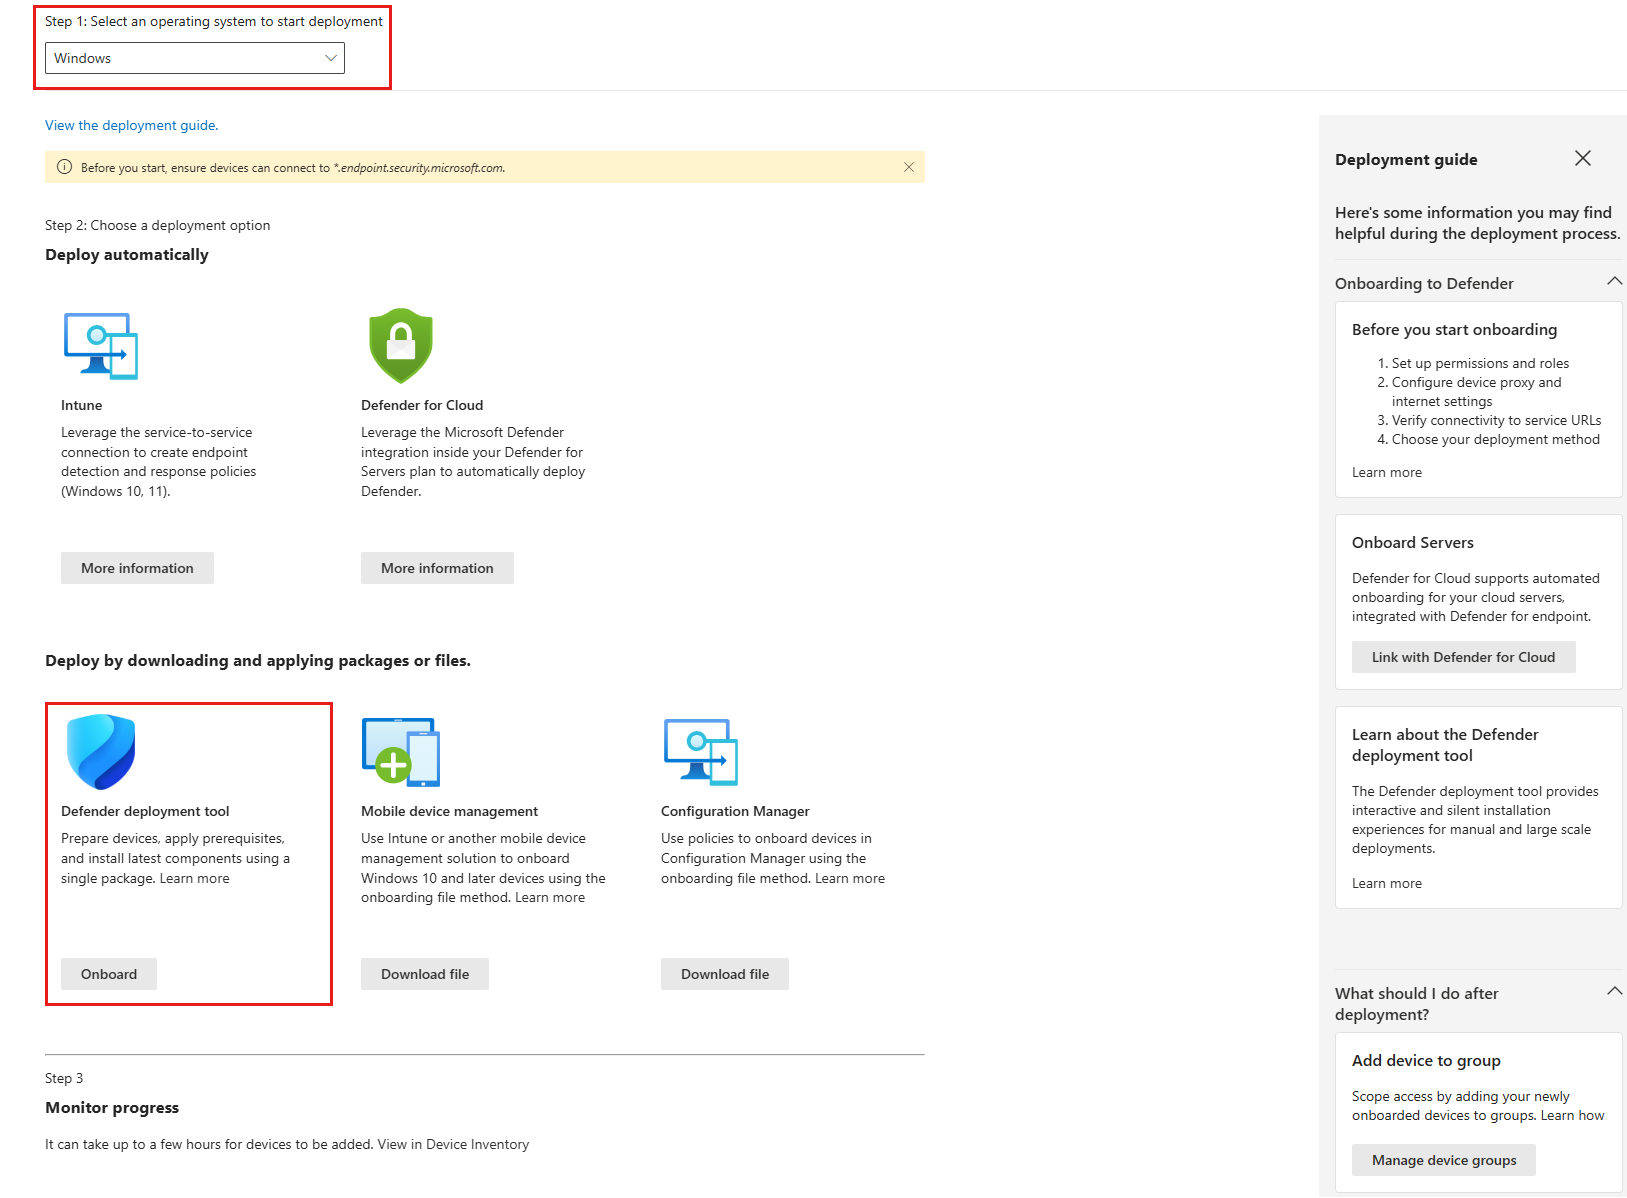This screenshot has height=1198, width=1627.
Task: Open Learn more in the Learn about the Defender deployment tool card
Action: tap(1387, 883)
